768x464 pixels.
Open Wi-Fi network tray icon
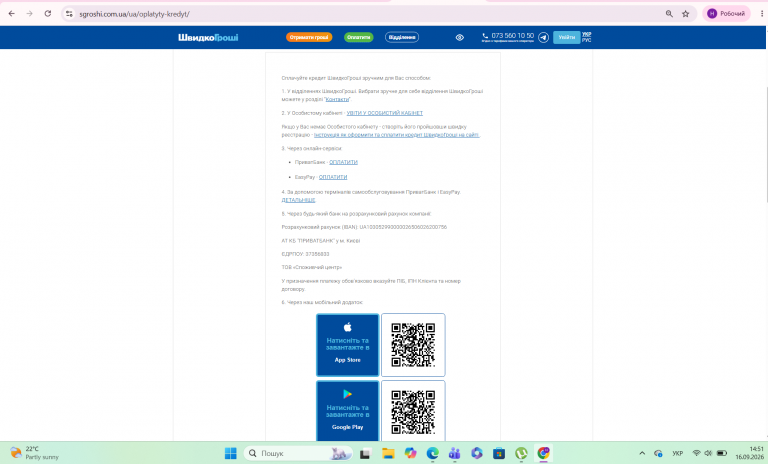[696, 453]
